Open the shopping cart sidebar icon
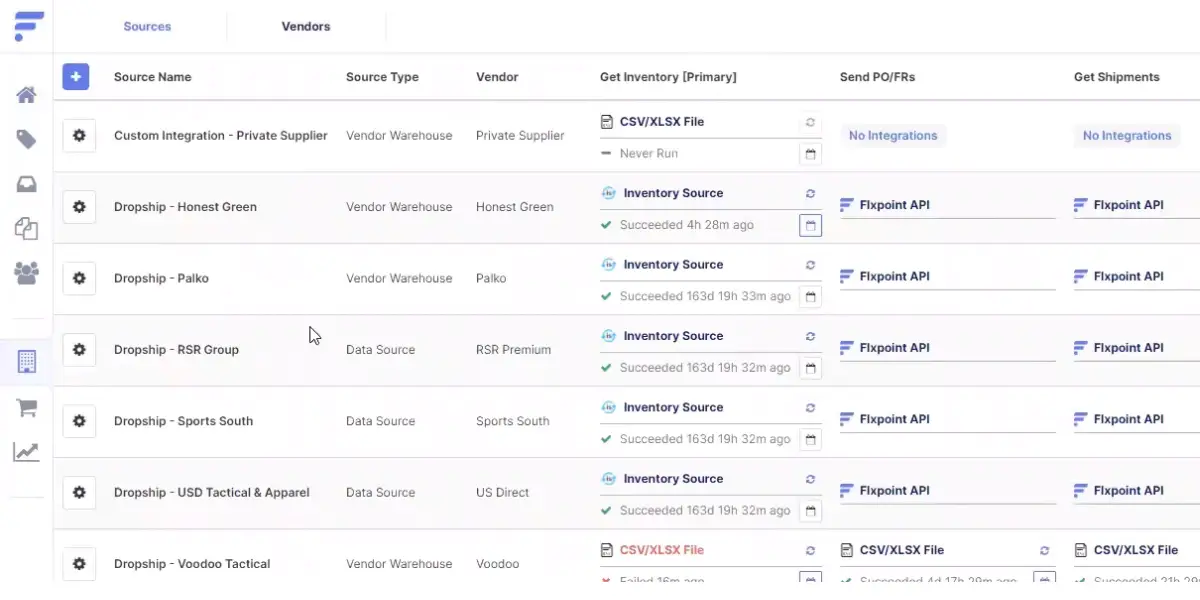Image resolution: width=1200 pixels, height=600 pixels. pyautogui.click(x=26, y=407)
